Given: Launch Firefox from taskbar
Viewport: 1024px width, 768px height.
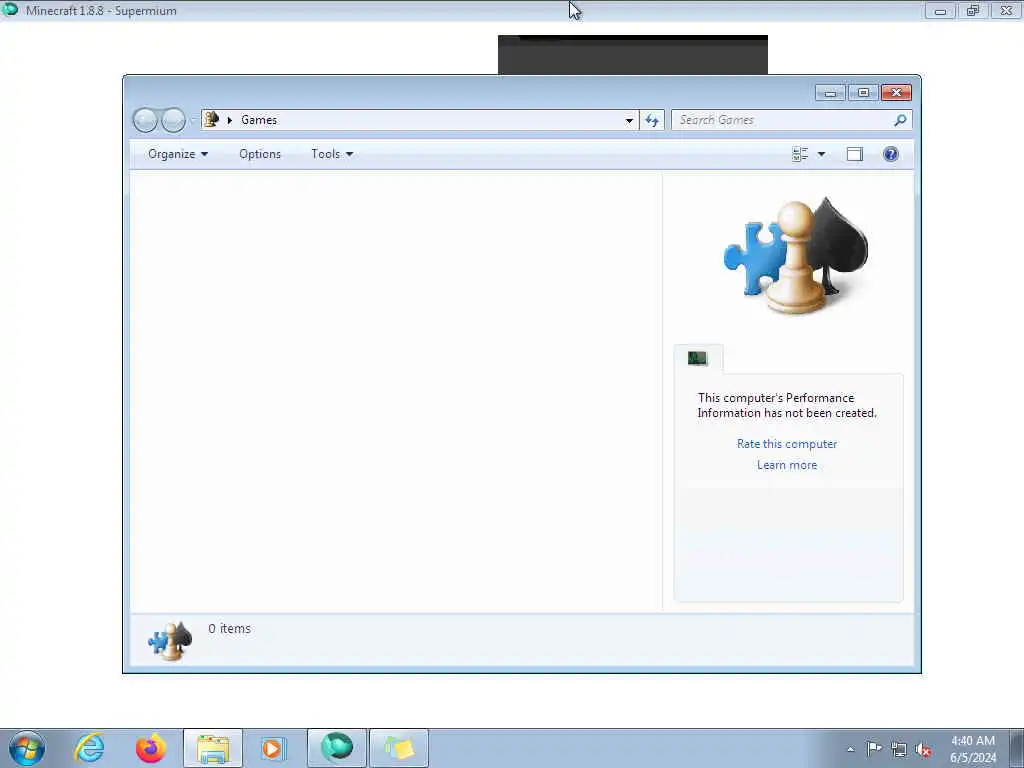Looking at the screenshot, I should pos(151,748).
